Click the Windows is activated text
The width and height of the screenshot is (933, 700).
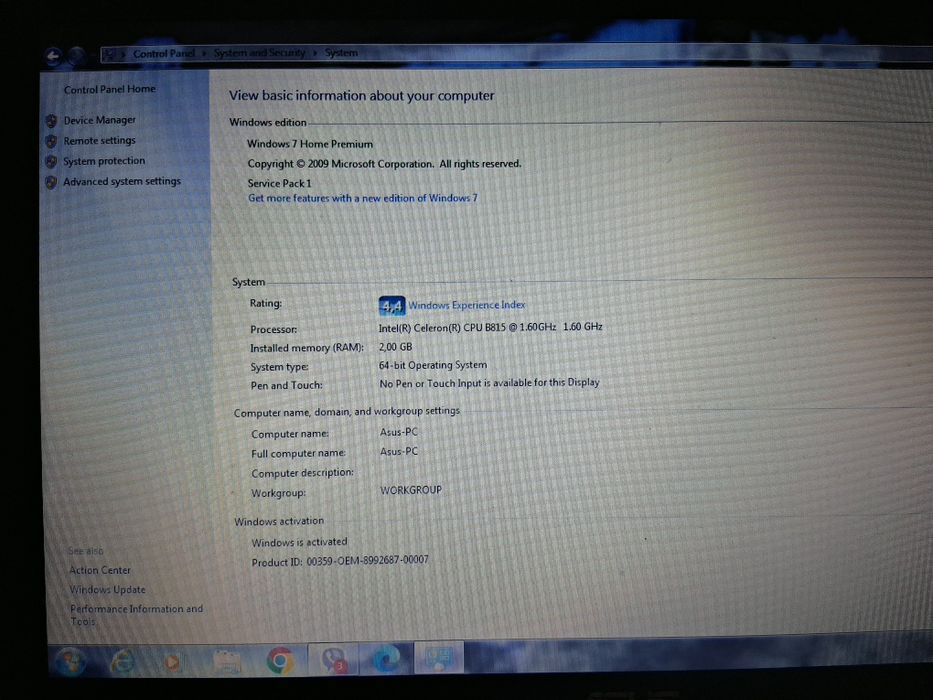click(299, 542)
